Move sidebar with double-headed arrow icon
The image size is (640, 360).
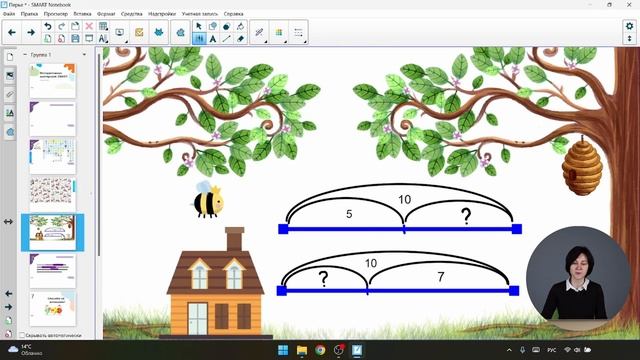[9, 222]
